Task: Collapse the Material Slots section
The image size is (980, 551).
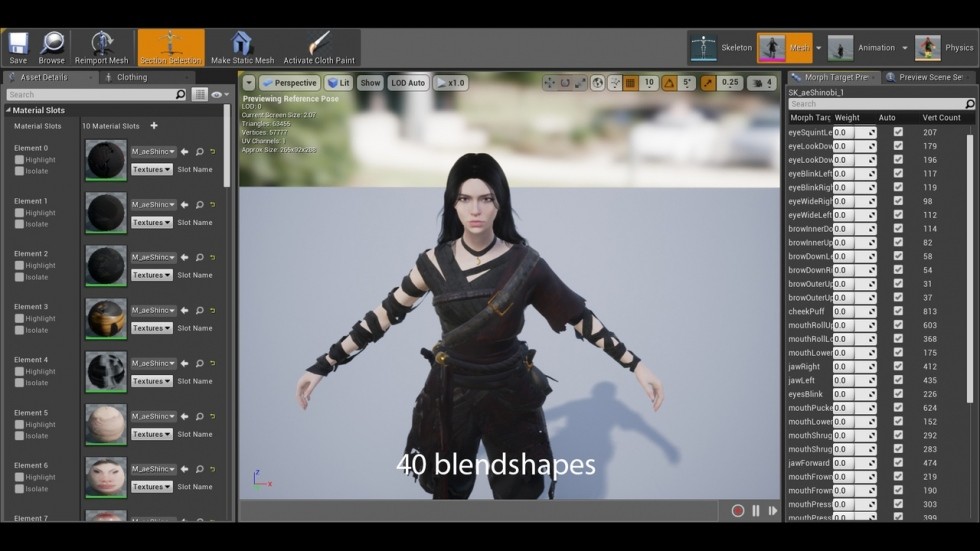Action: pos(9,110)
